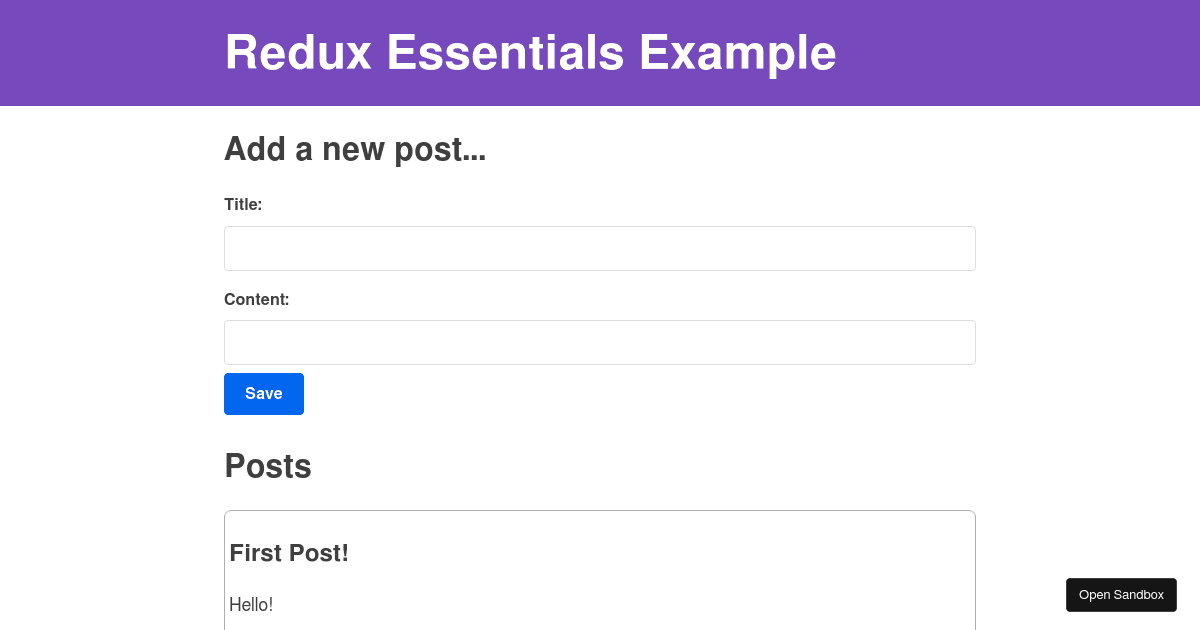
Task: Focus the Content input field
Action: tap(600, 342)
